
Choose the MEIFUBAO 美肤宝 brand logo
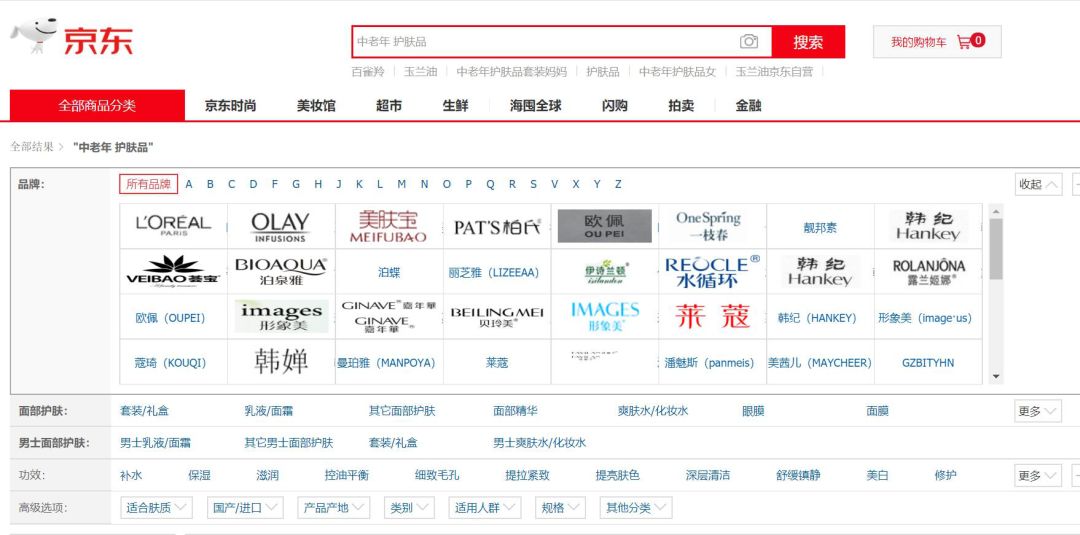388,226
